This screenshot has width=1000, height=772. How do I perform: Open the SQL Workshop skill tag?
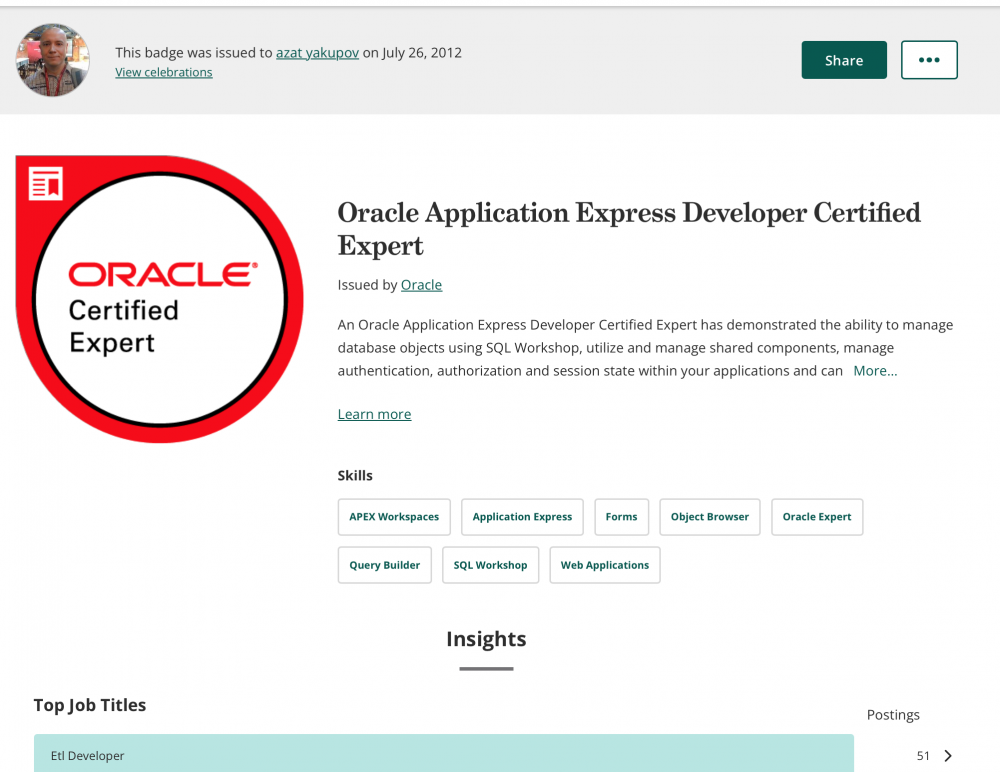(490, 565)
